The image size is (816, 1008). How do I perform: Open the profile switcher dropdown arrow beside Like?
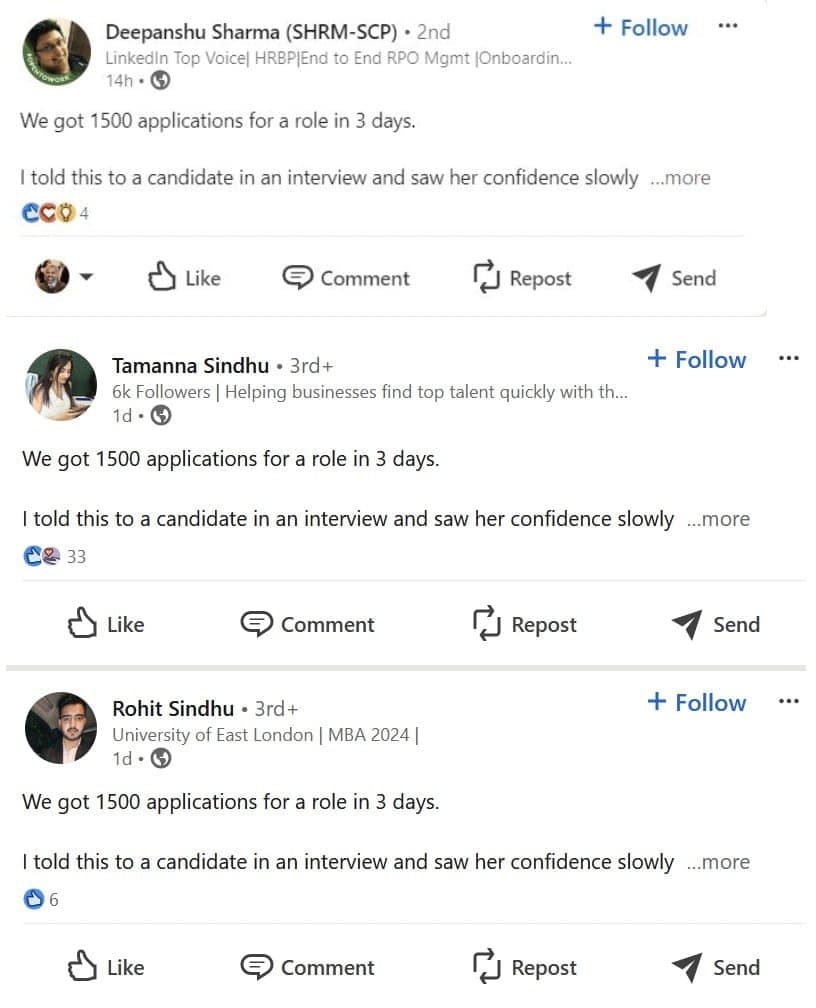click(x=85, y=278)
